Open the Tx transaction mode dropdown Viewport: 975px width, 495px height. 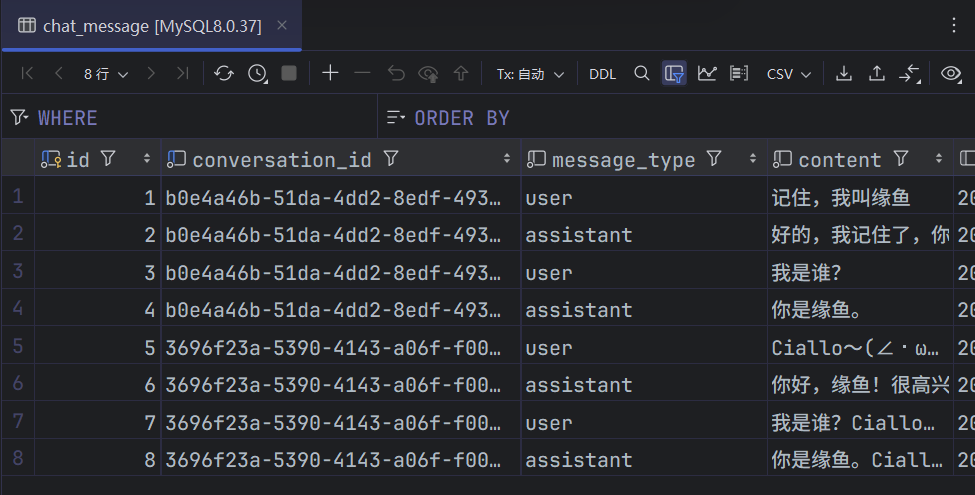530,74
